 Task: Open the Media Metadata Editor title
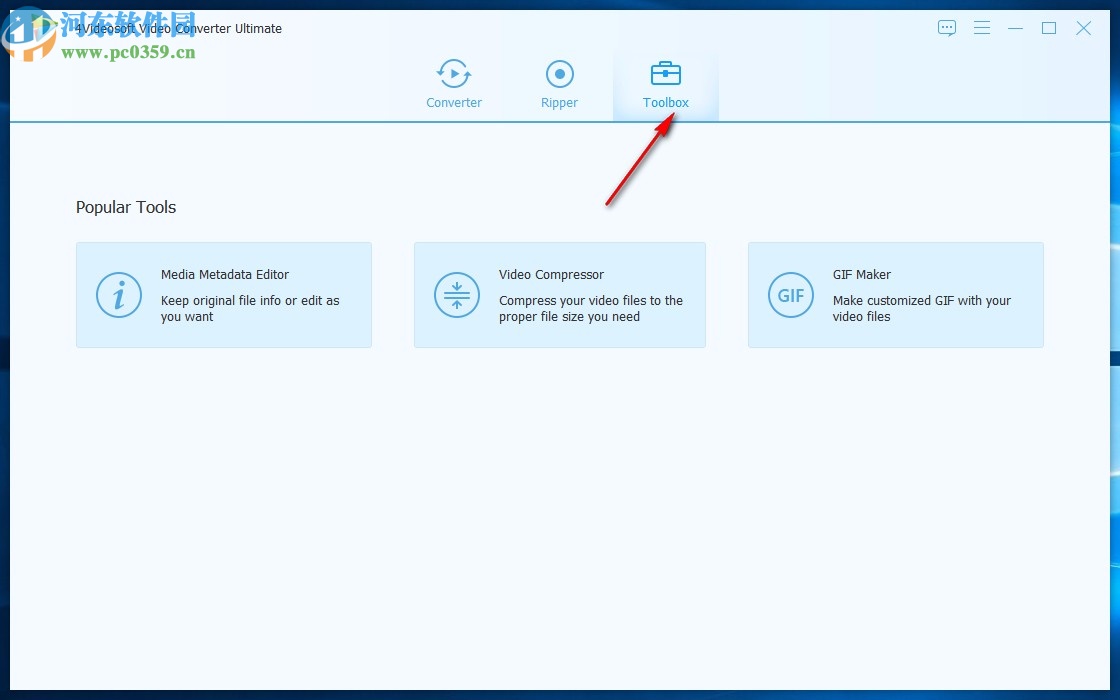tap(225, 274)
